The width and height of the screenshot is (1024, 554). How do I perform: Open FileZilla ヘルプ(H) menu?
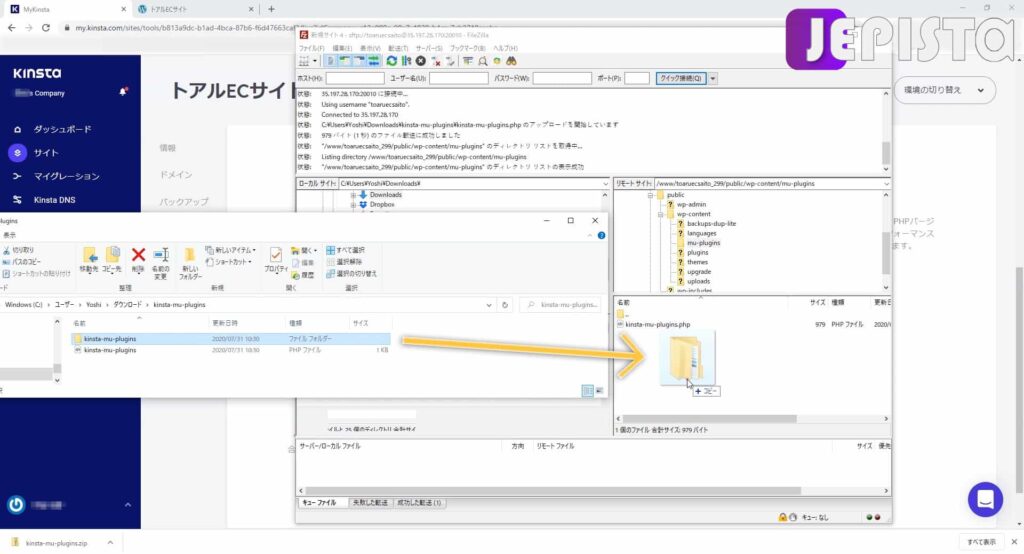coord(505,48)
